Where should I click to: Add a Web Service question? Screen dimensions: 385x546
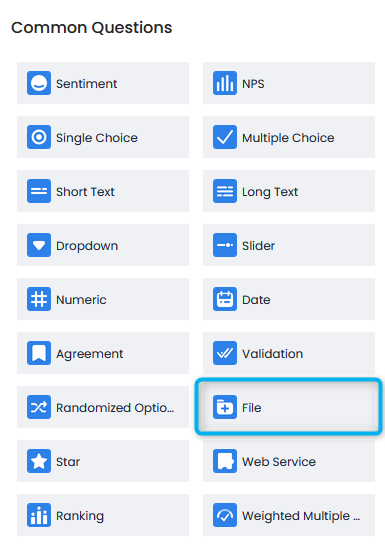[289, 461]
